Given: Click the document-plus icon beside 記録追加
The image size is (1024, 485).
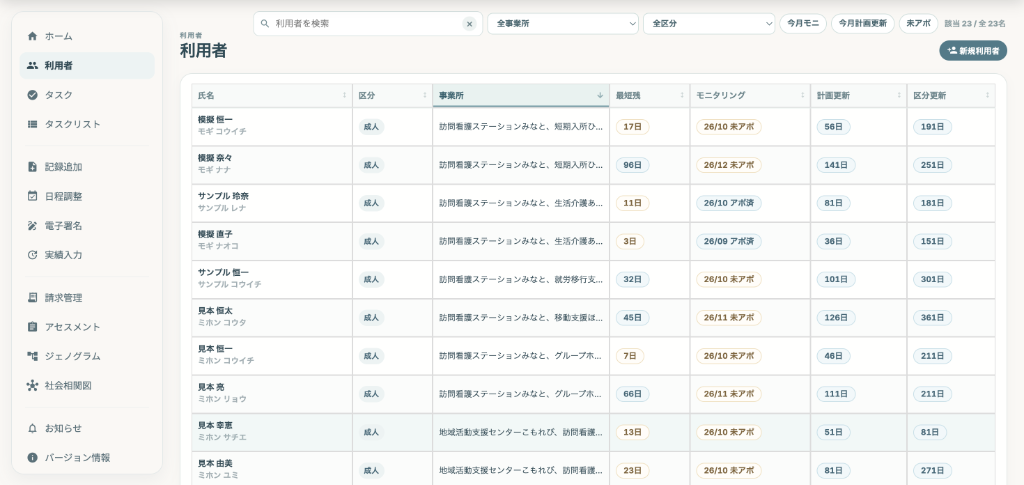Looking at the screenshot, I should click(x=32, y=166).
